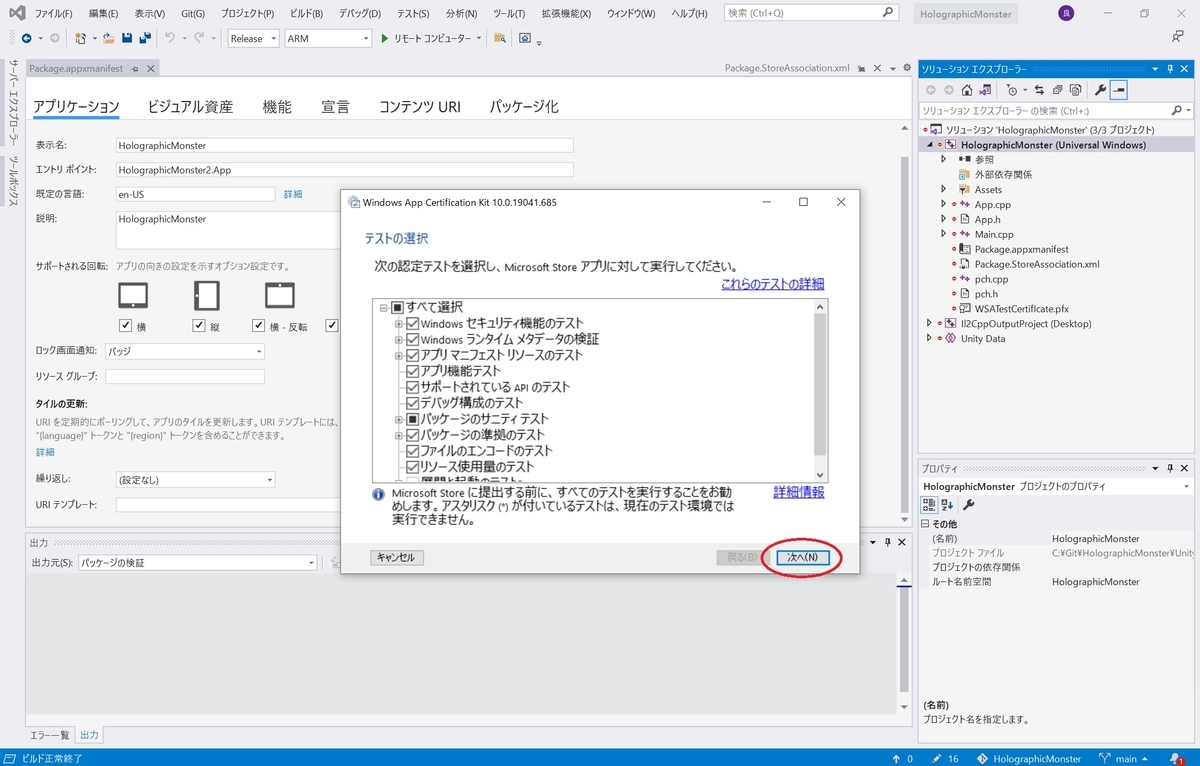Open the 繰り返し (設定なし) dropdown
The height and width of the screenshot is (766, 1200).
click(195, 480)
